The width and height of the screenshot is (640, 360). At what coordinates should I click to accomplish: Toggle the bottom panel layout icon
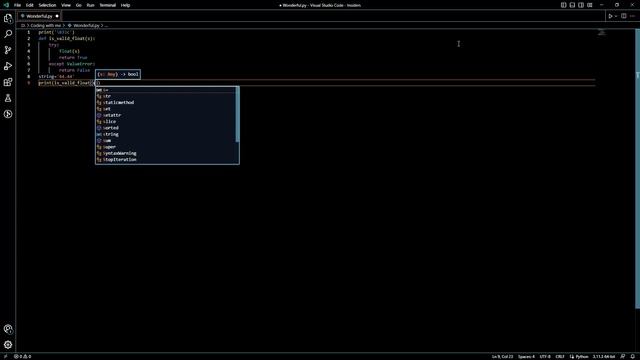[x=572, y=5]
